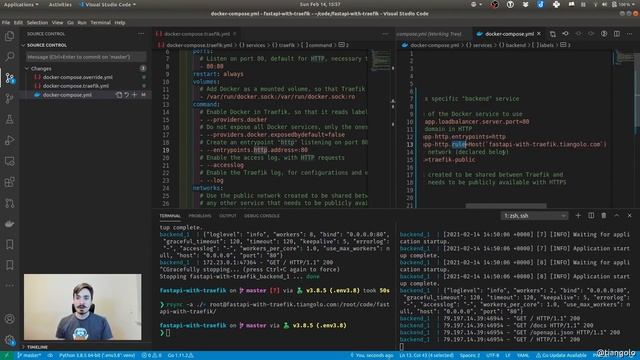640x360 pixels.
Task: Open left editor group more actions ellipsis
Action: click(x=385, y=34)
